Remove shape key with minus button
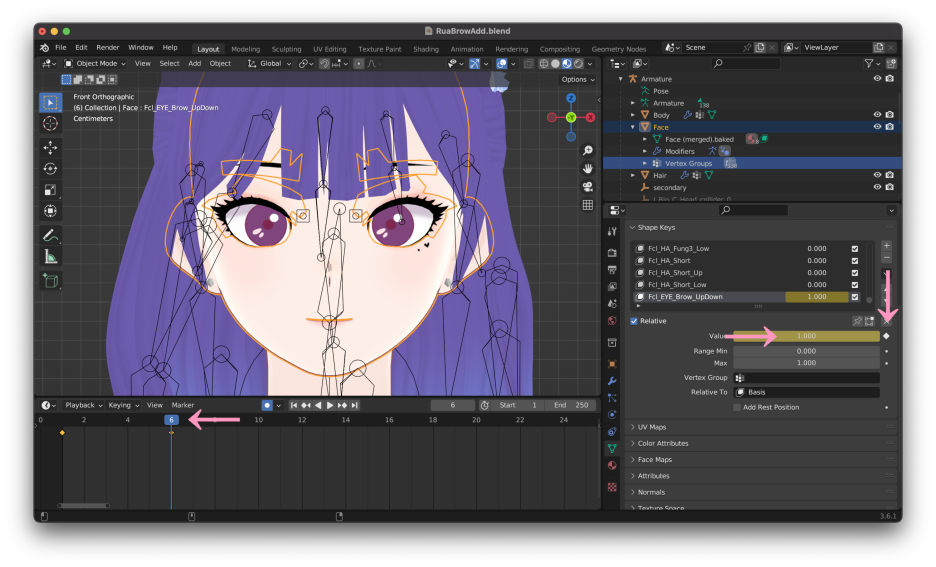Image resolution: width=936 pixels, height=567 pixels. (x=886, y=257)
